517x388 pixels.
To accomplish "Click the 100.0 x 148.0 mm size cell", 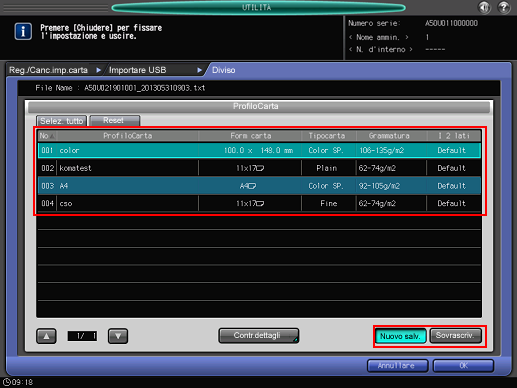I will click(x=258, y=150).
